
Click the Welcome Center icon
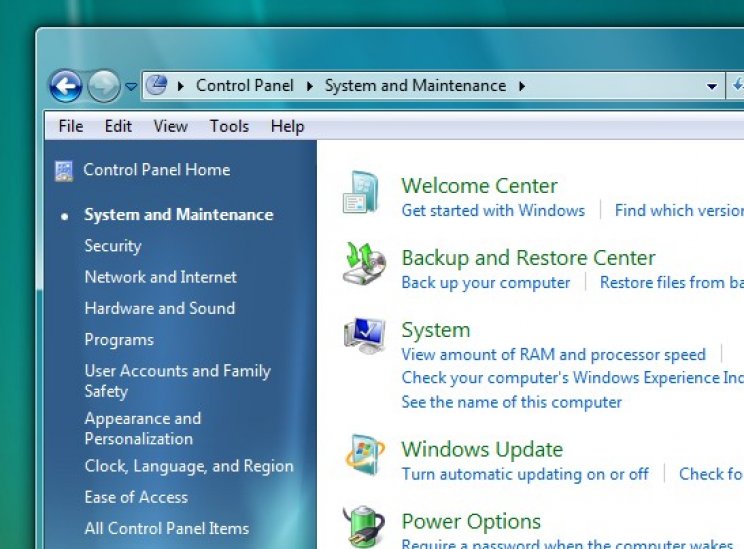point(362,193)
